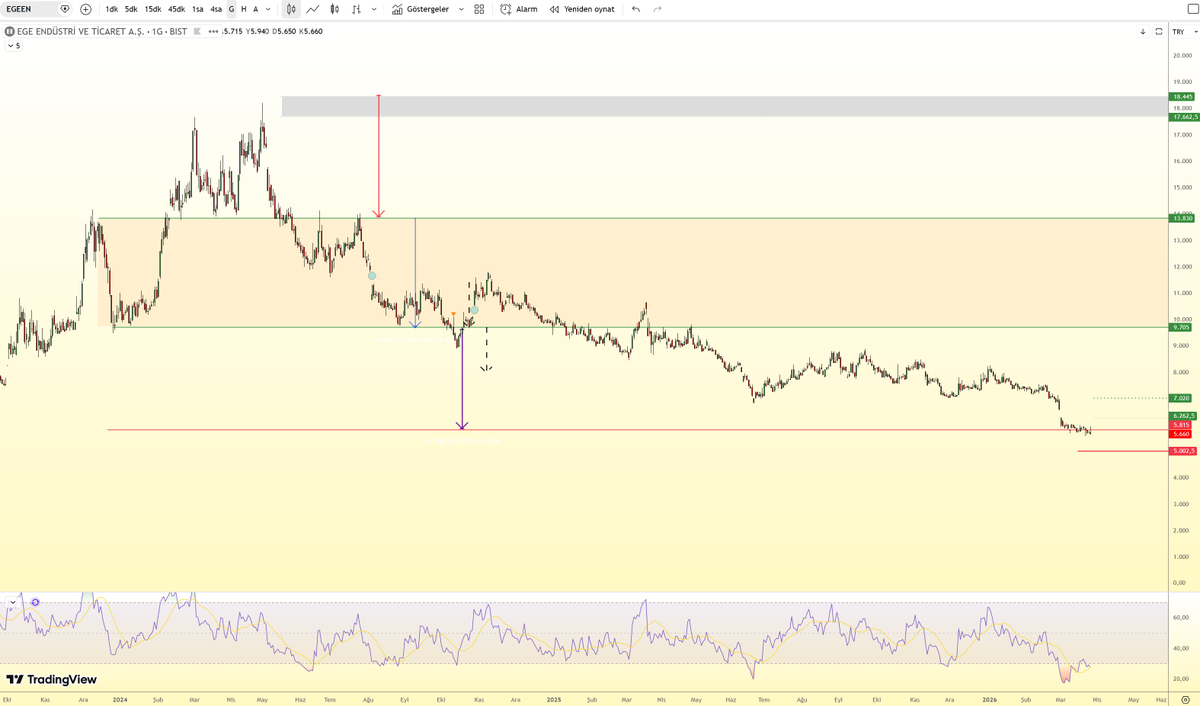Select the 5dk timeframe
This screenshot has width=1200, height=706.
(131, 9)
